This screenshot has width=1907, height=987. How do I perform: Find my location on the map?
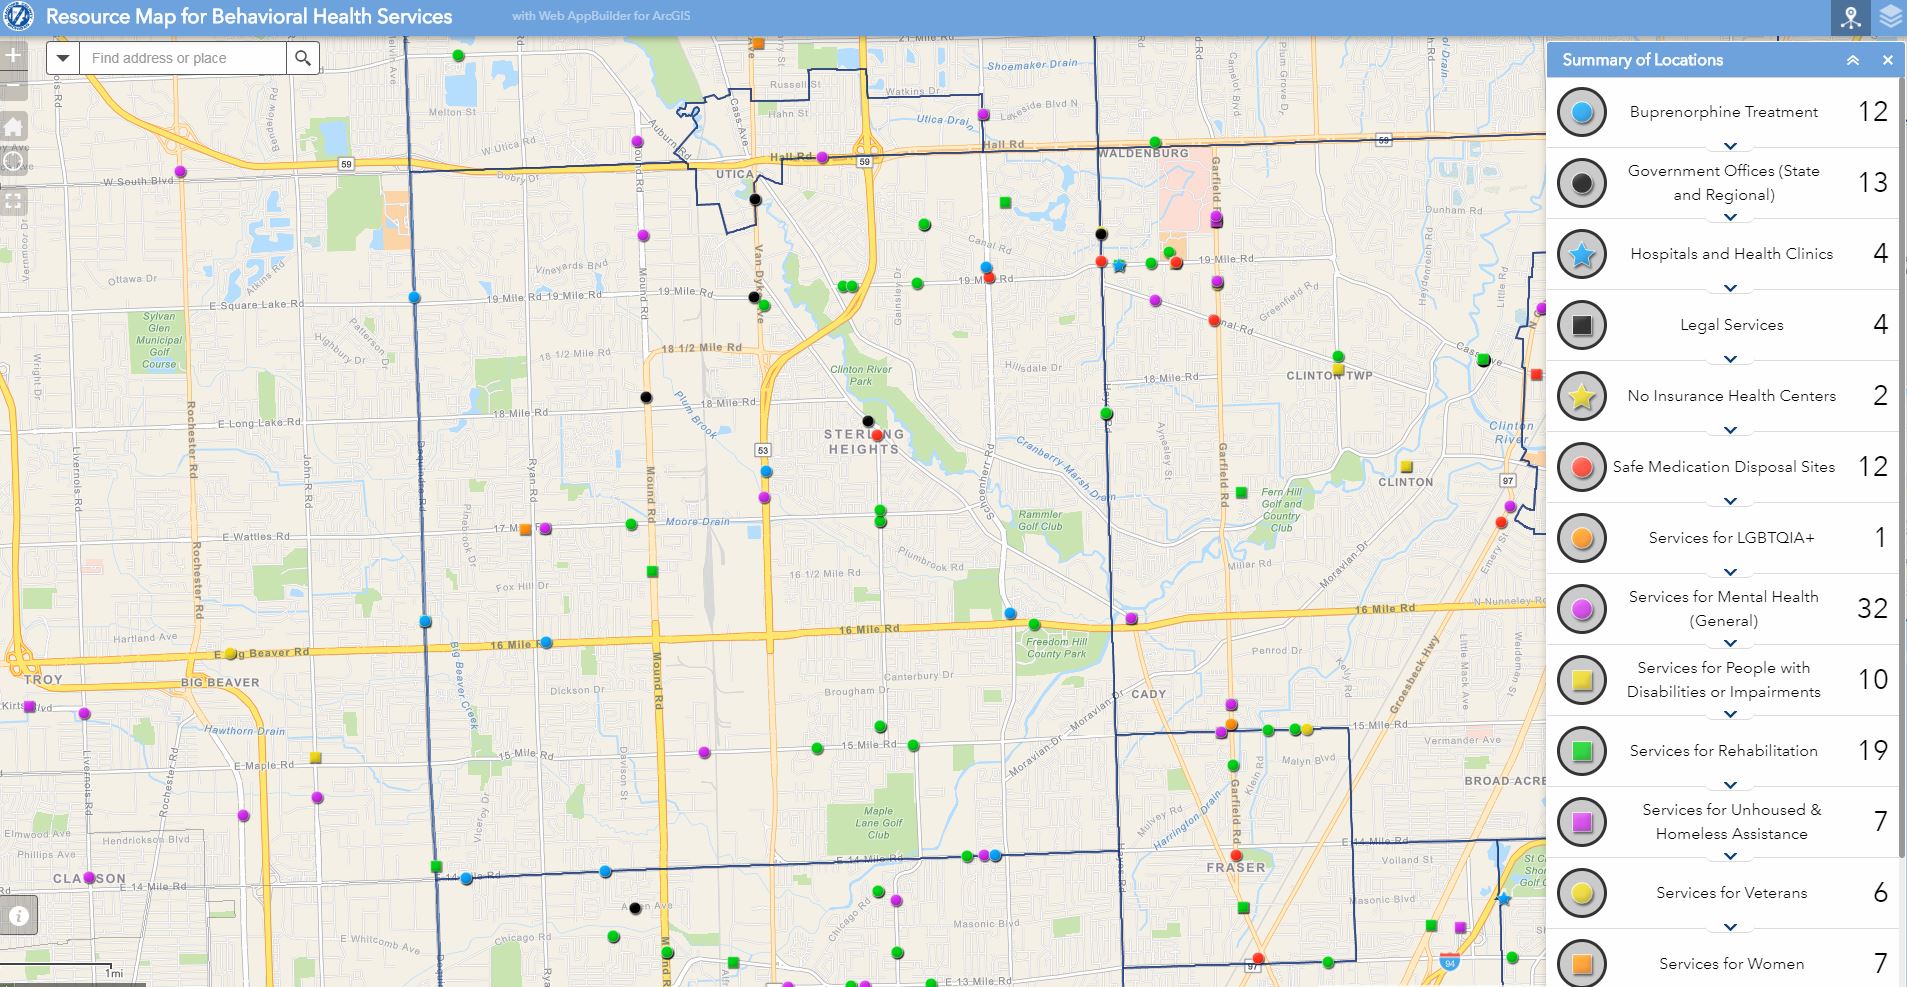[x=12, y=162]
